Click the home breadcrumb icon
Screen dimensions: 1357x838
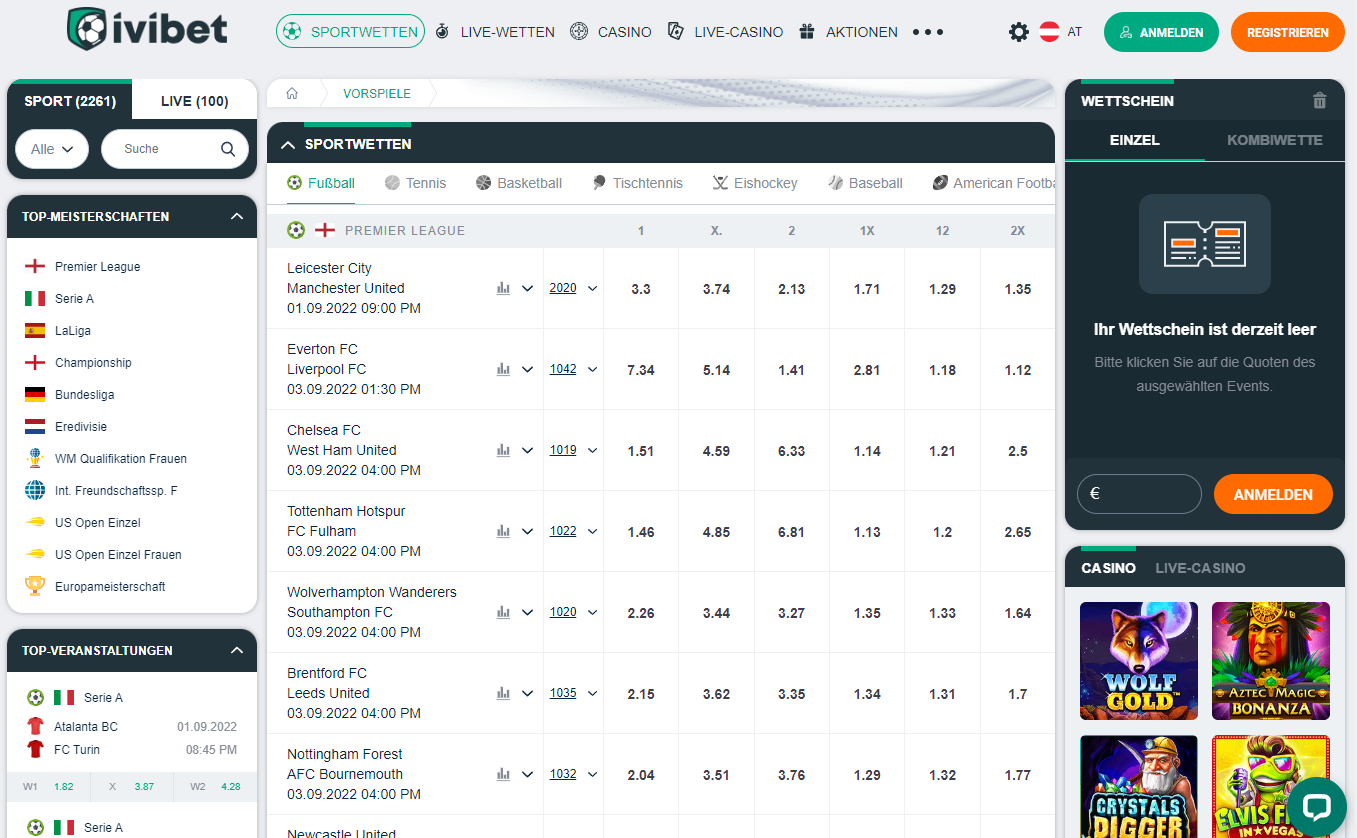[291, 92]
